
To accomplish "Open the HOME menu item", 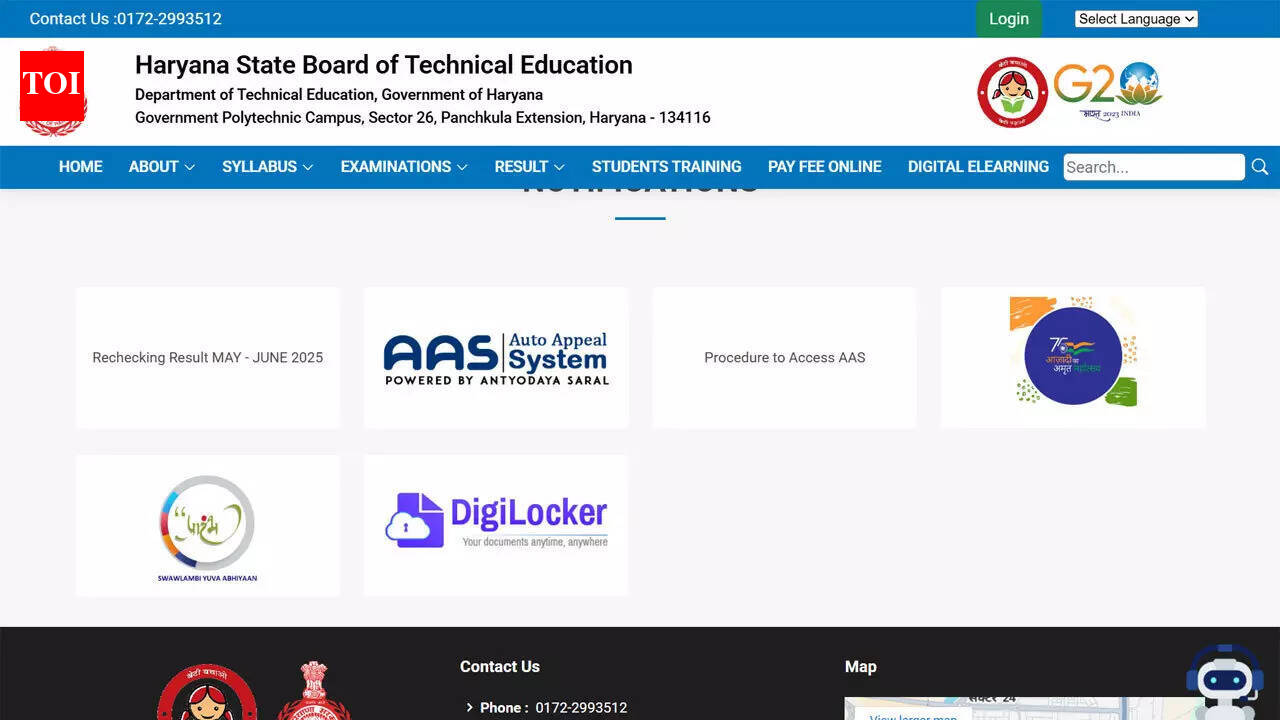I will click(x=80, y=167).
